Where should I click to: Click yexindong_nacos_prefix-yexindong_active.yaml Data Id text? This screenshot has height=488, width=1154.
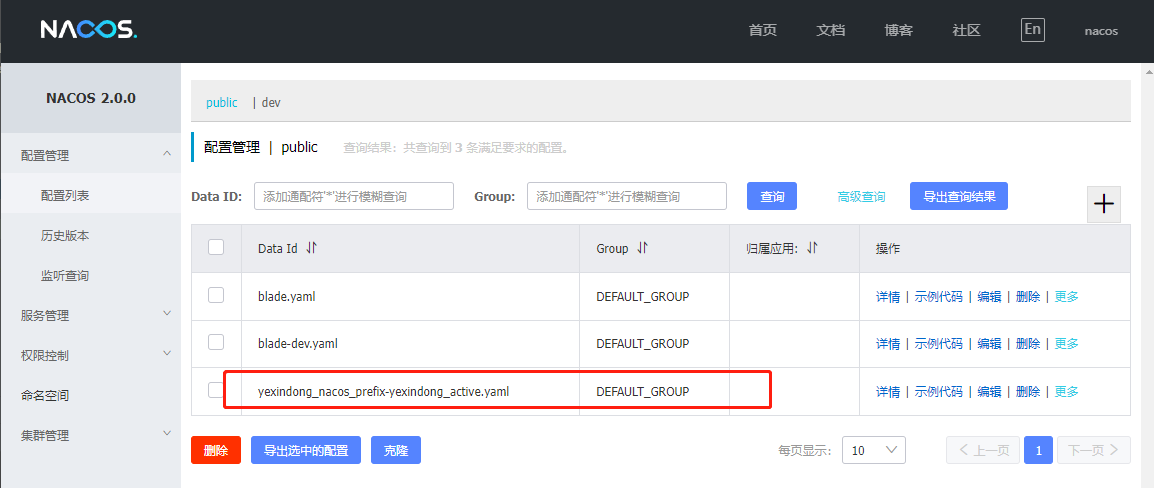click(x=383, y=392)
